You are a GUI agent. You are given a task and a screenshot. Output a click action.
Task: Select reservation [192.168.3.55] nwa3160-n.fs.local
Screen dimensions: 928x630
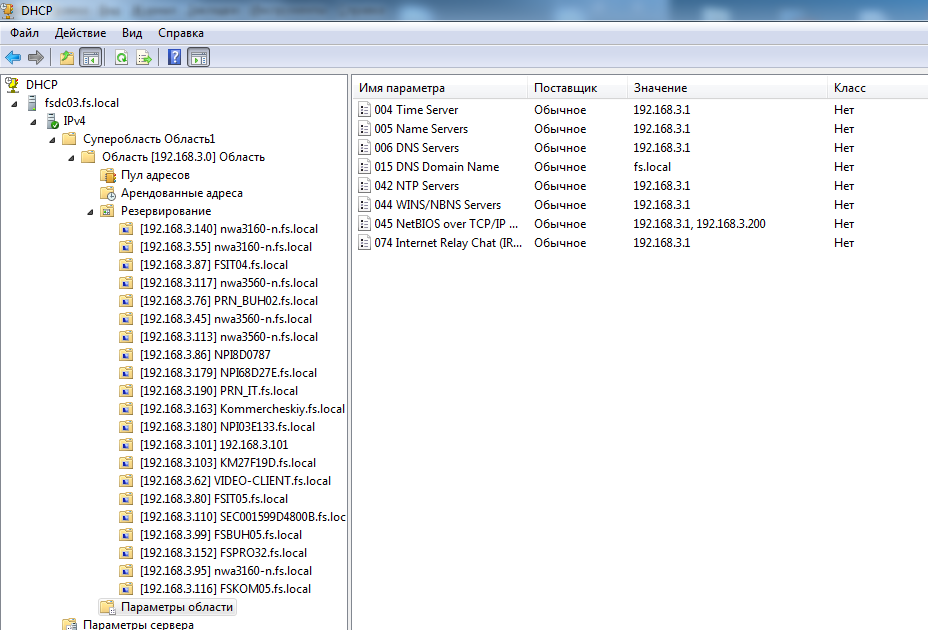pos(225,247)
